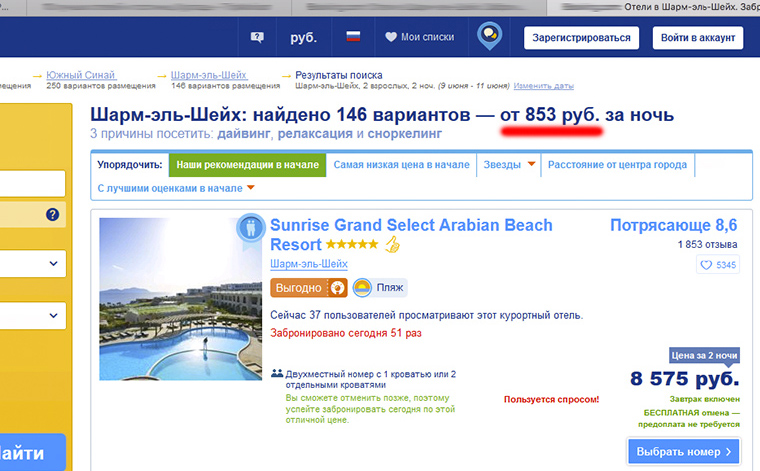760x471 pixels.
Task: Click the Выгодно deal badge
Action: pyautogui.click(x=309, y=288)
